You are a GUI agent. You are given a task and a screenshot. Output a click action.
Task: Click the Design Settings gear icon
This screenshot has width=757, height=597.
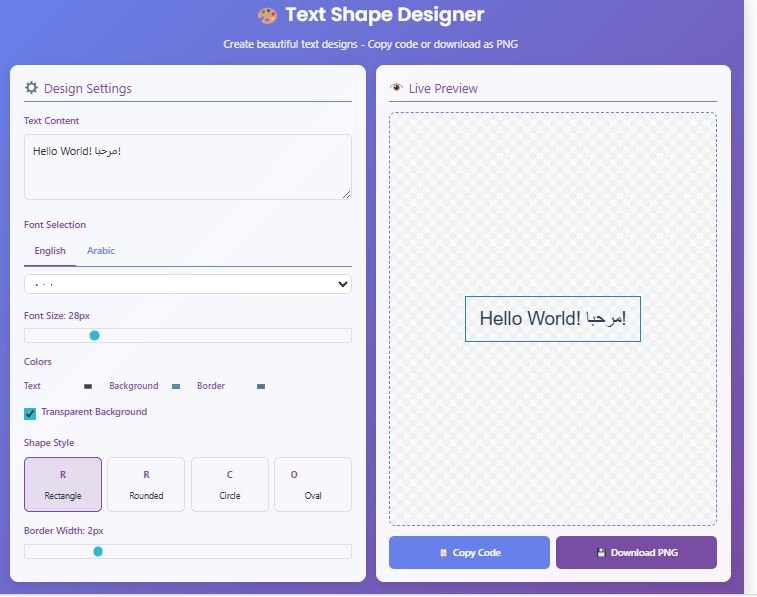[x=31, y=88]
